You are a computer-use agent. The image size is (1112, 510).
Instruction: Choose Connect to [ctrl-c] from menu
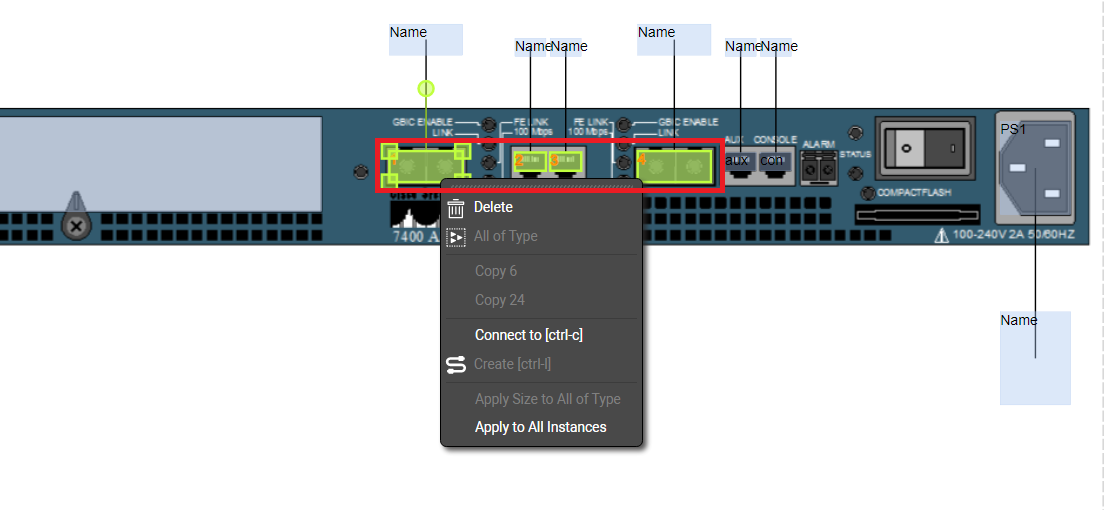click(528, 335)
